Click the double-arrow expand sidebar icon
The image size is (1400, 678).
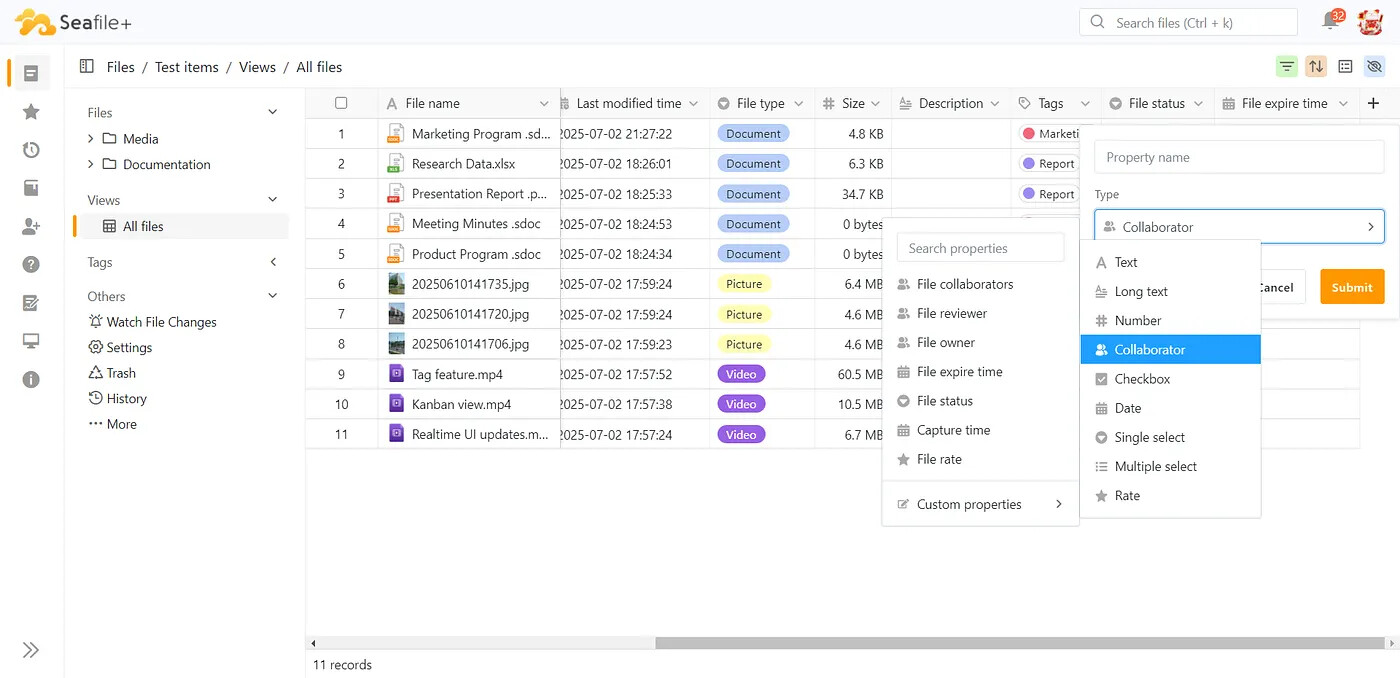point(31,650)
